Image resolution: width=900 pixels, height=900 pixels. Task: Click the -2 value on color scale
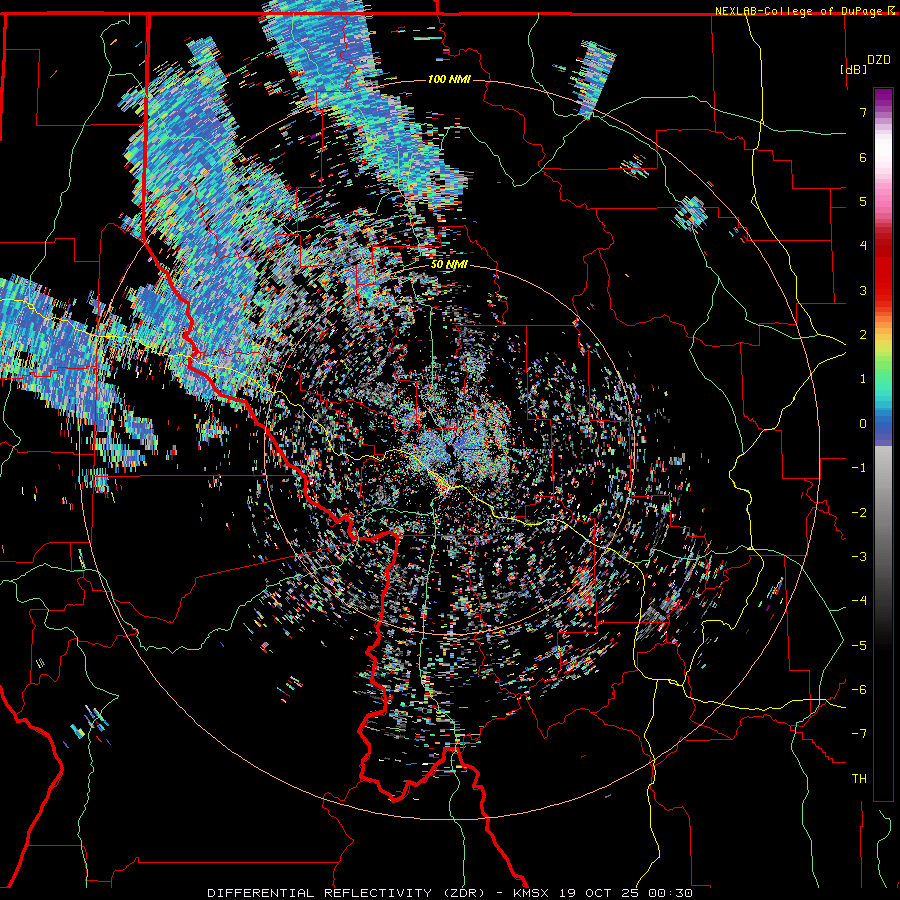pyautogui.click(x=859, y=513)
